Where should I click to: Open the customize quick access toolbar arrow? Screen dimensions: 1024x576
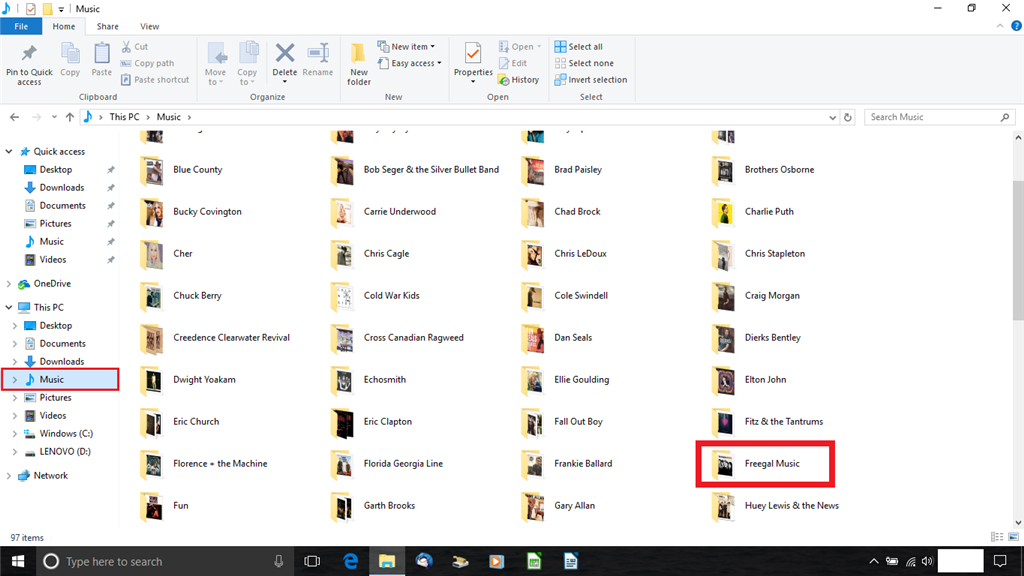tap(61, 9)
